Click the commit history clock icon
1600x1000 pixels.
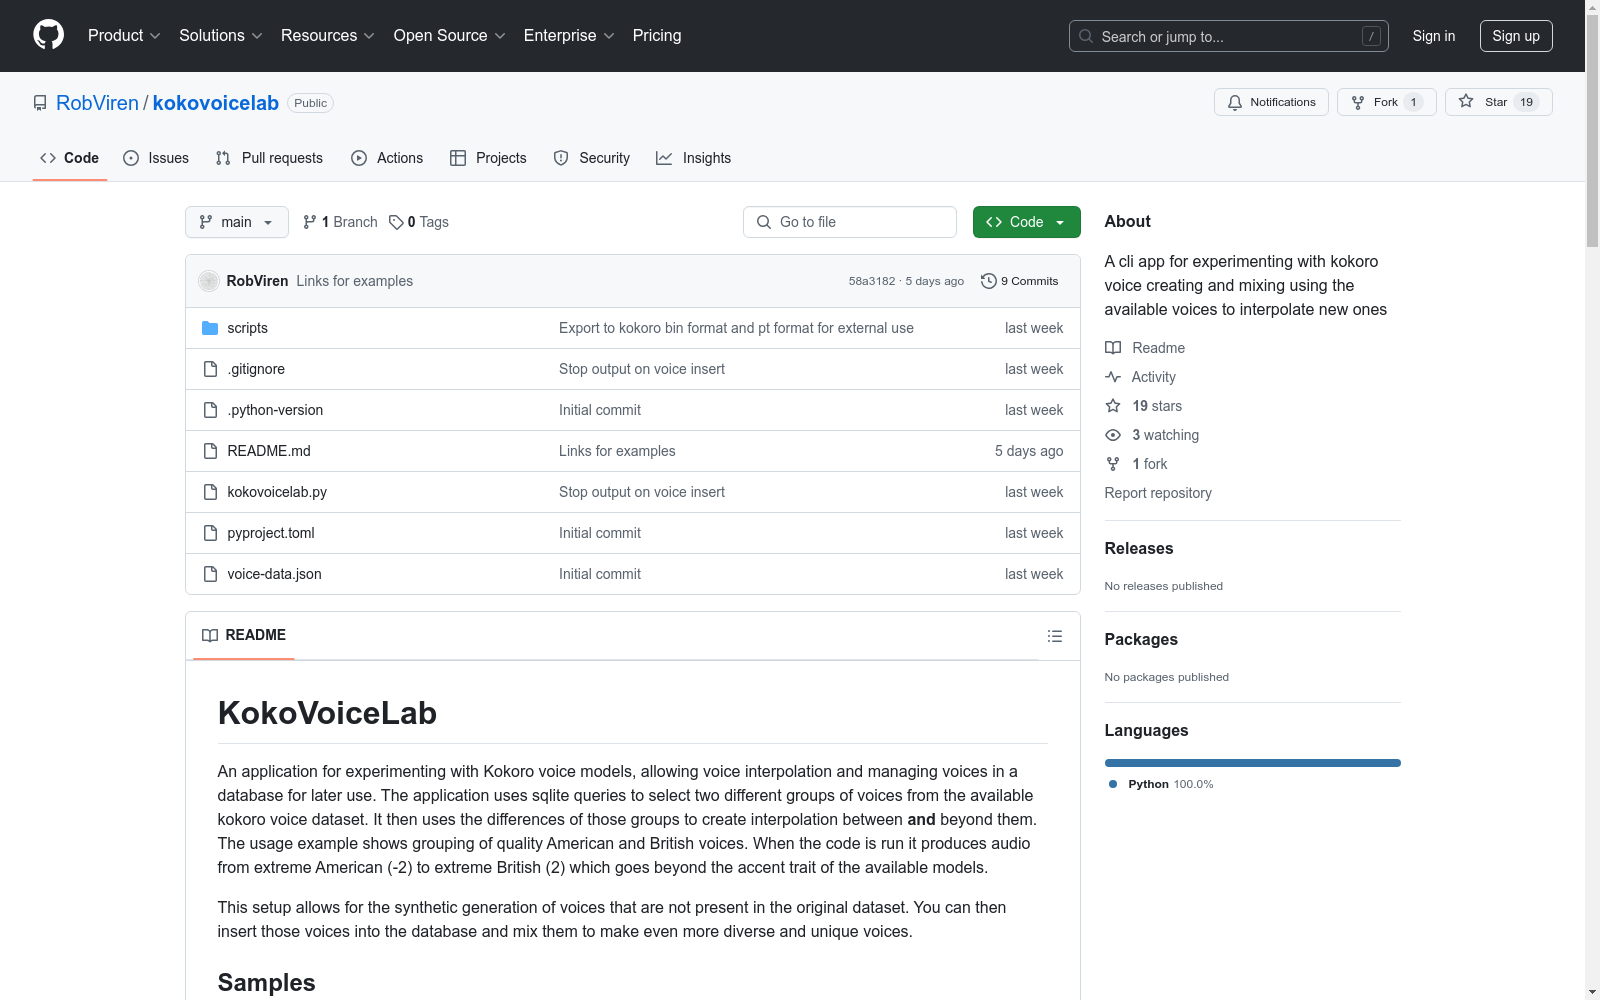click(x=989, y=281)
